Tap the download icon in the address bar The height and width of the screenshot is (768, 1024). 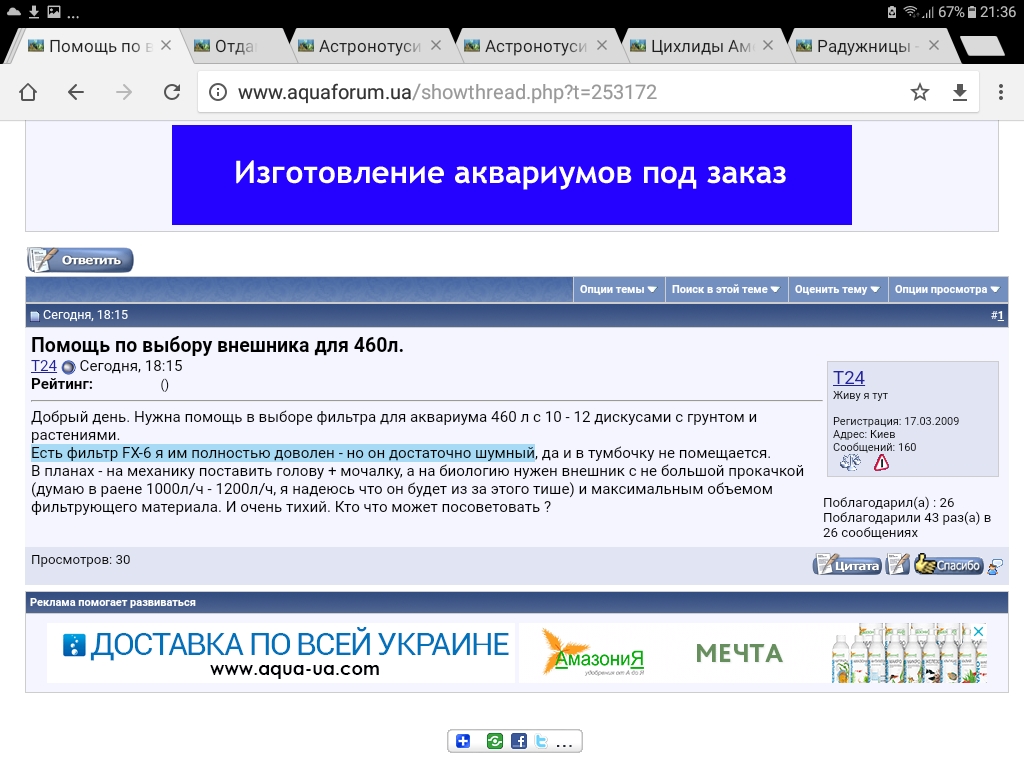click(960, 92)
